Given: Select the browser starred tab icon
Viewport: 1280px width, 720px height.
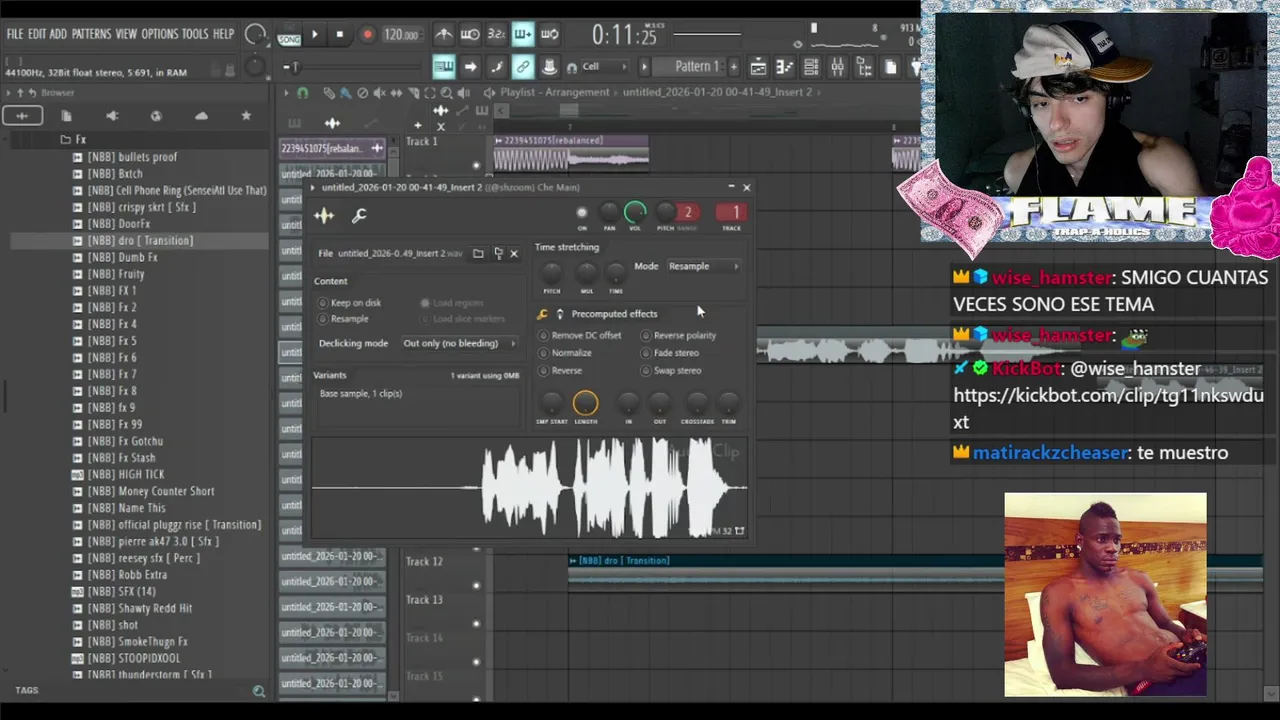Looking at the screenshot, I should 246,116.
